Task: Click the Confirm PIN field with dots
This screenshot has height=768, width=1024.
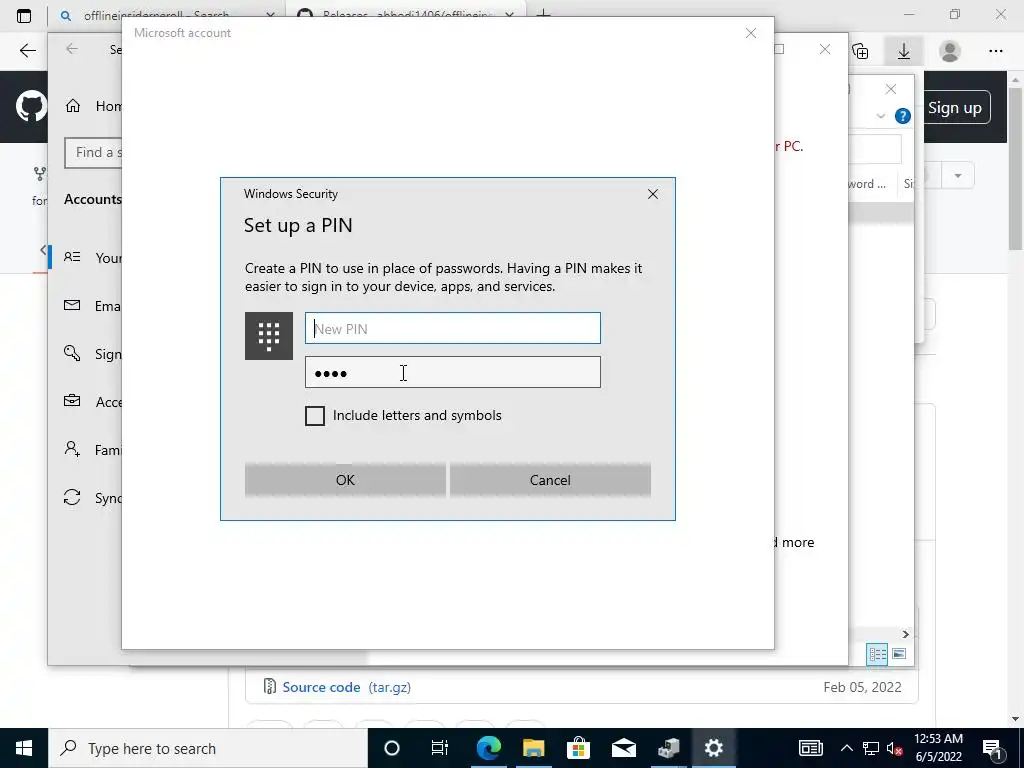Action: tap(453, 372)
